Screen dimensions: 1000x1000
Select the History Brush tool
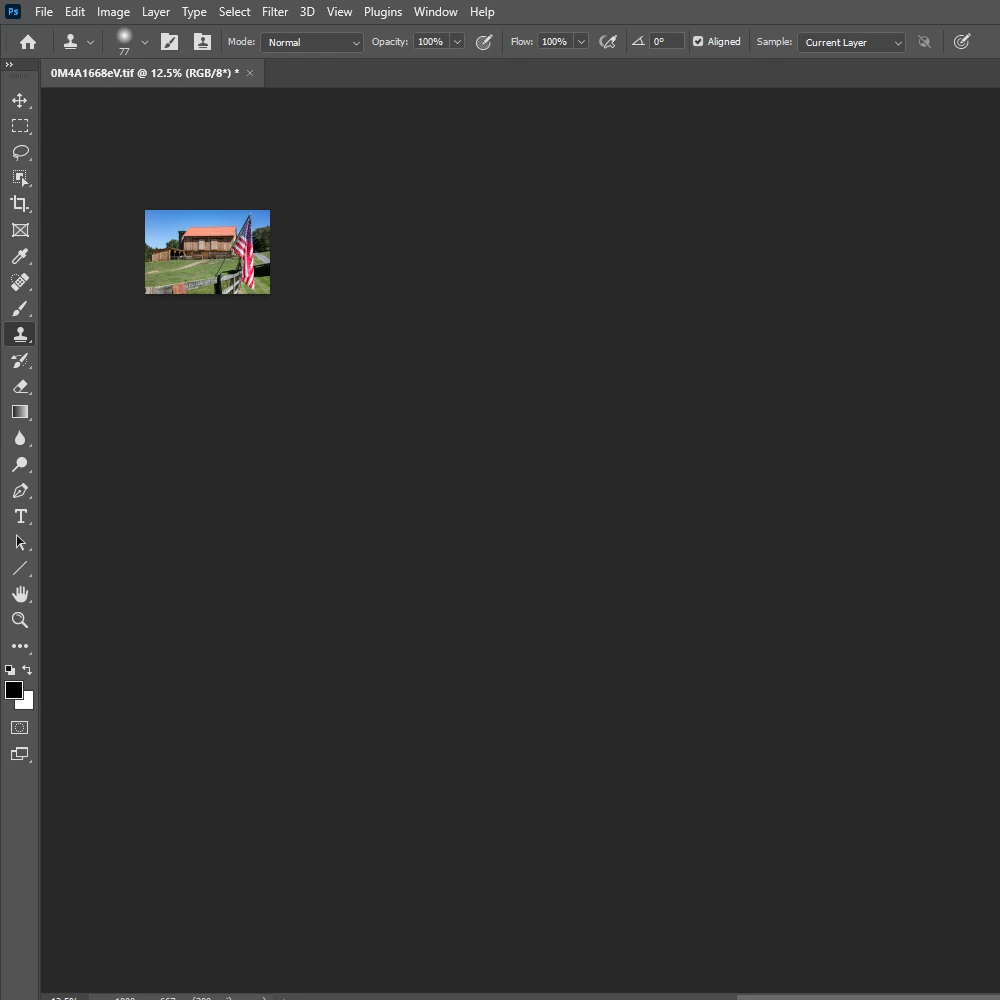click(20, 360)
